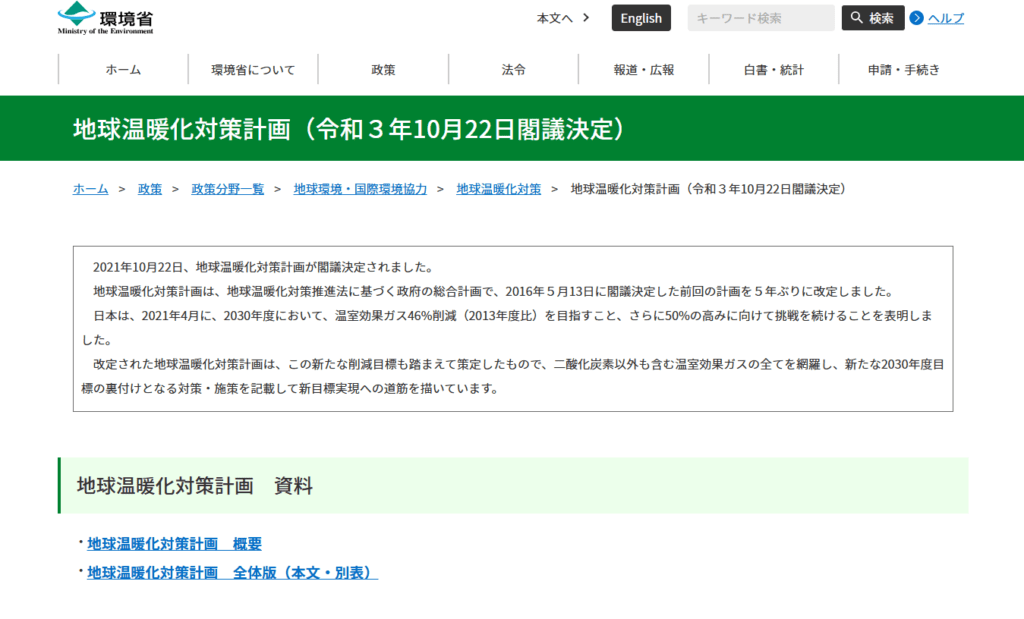
Task: Open the 申請・手続き menu item
Action: (x=903, y=70)
